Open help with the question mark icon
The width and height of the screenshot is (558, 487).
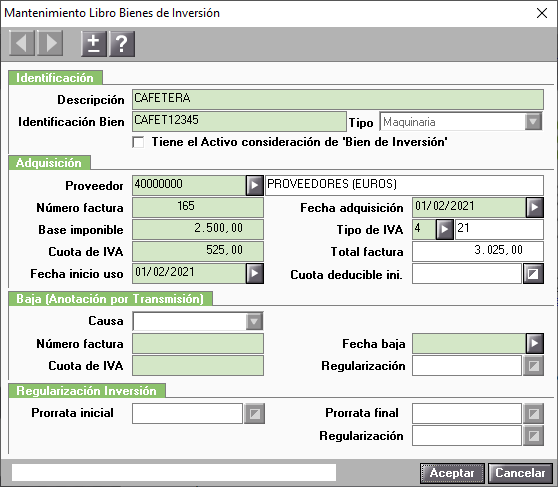(122, 44)
